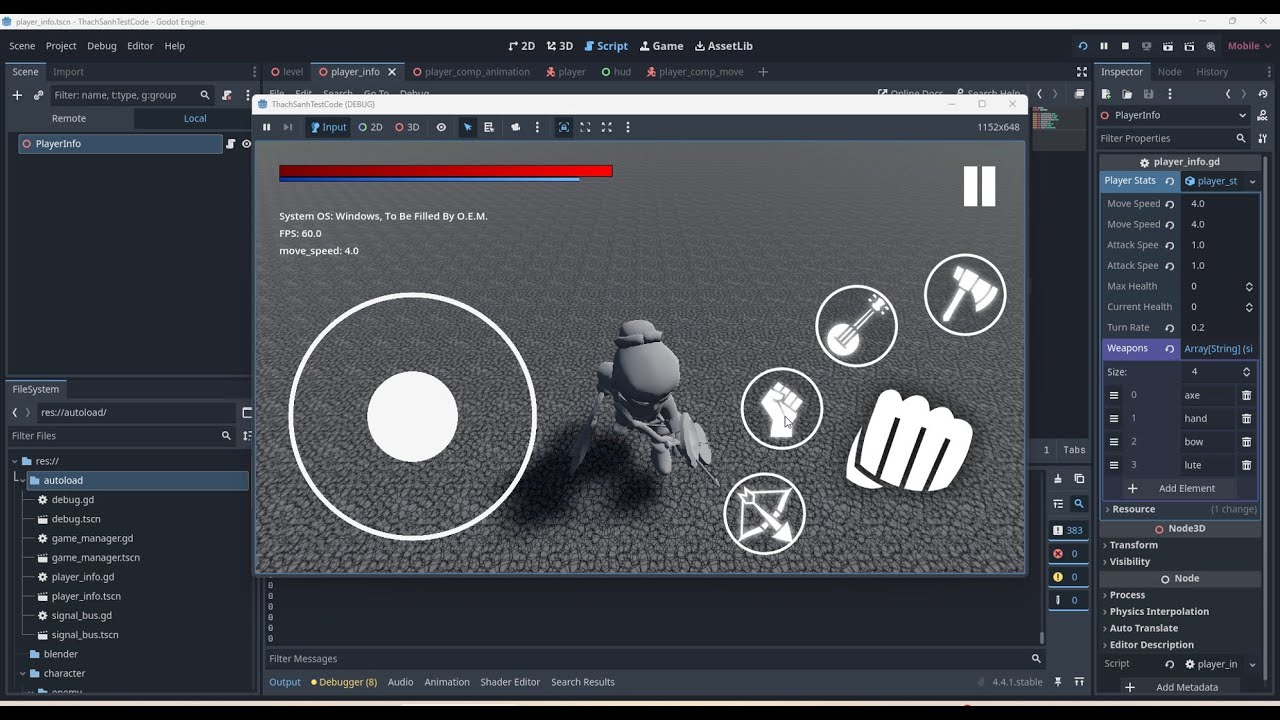Viewport: 1280px width, 720px height.
Task: Switch to the Node tab
Action: (x=1169, y=72)
